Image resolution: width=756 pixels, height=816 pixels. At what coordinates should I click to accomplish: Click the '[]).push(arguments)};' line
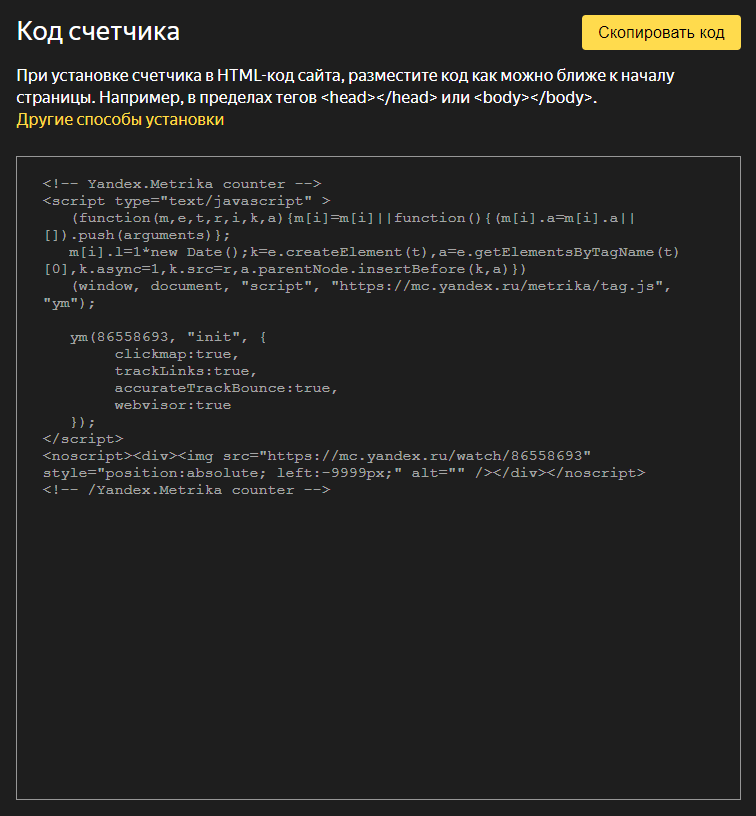point(137,235)
